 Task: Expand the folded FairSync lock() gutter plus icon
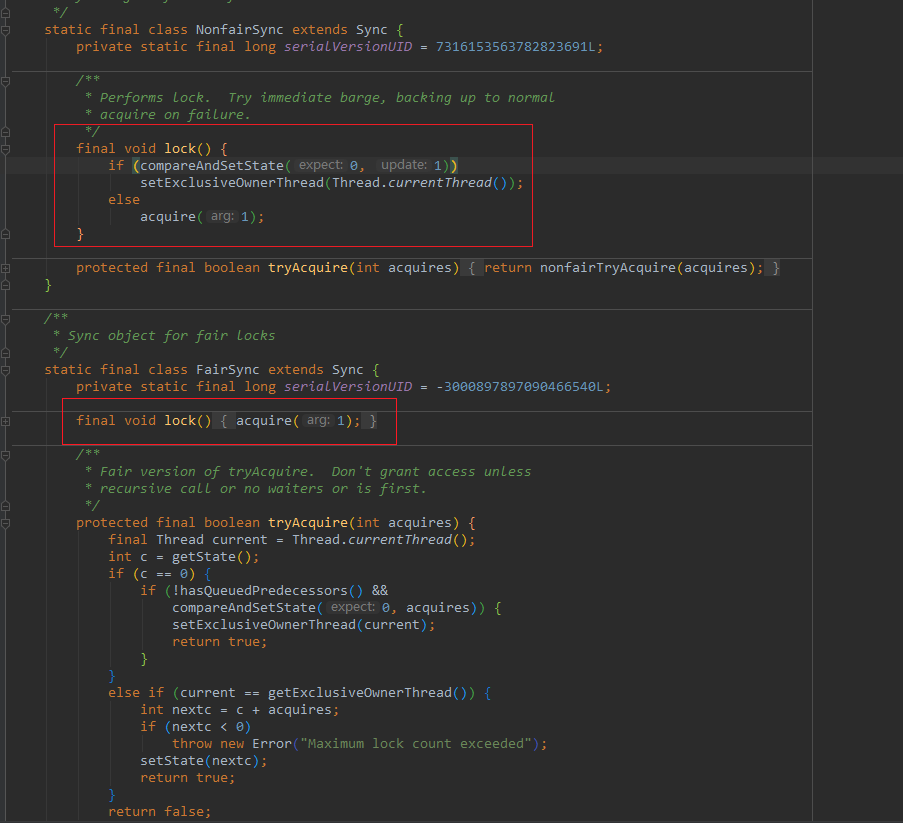(x=6, y=421)
